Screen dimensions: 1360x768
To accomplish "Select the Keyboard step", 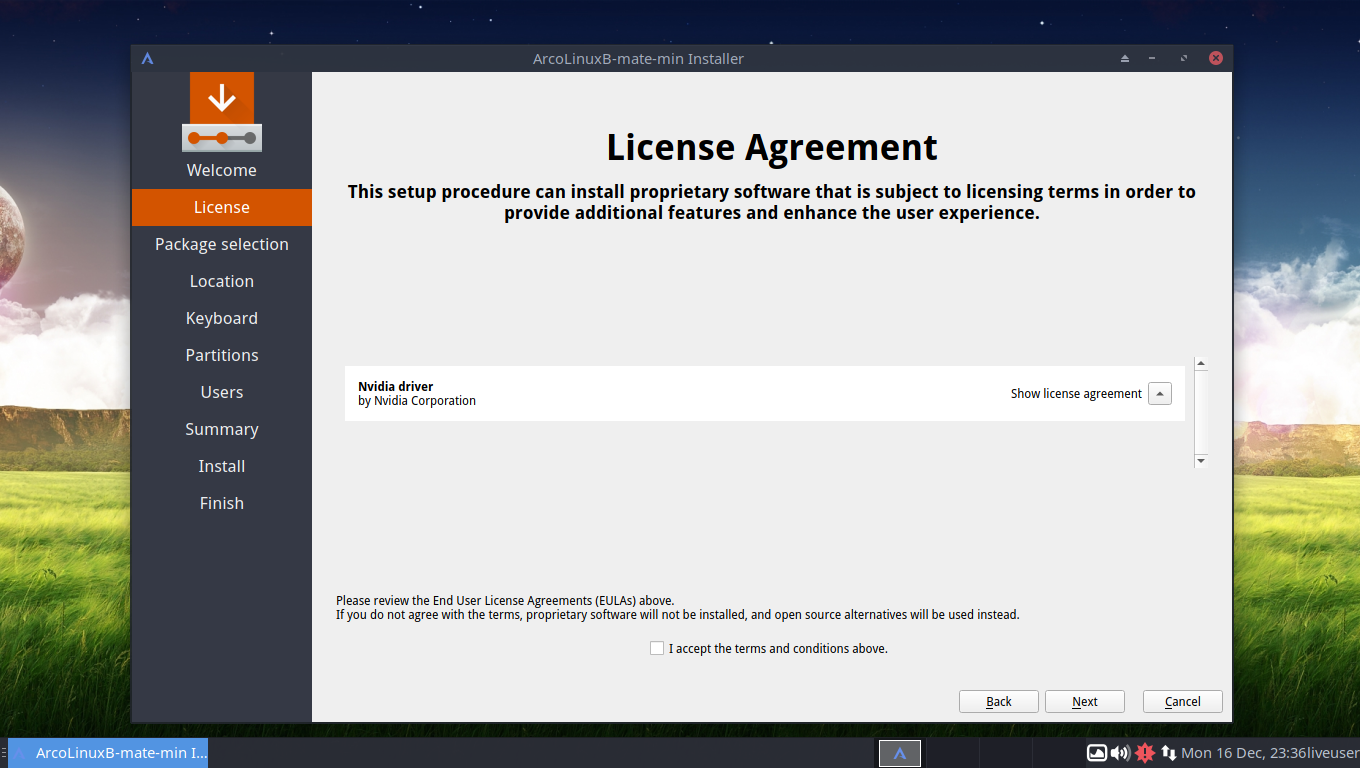I will coord(222,318).
